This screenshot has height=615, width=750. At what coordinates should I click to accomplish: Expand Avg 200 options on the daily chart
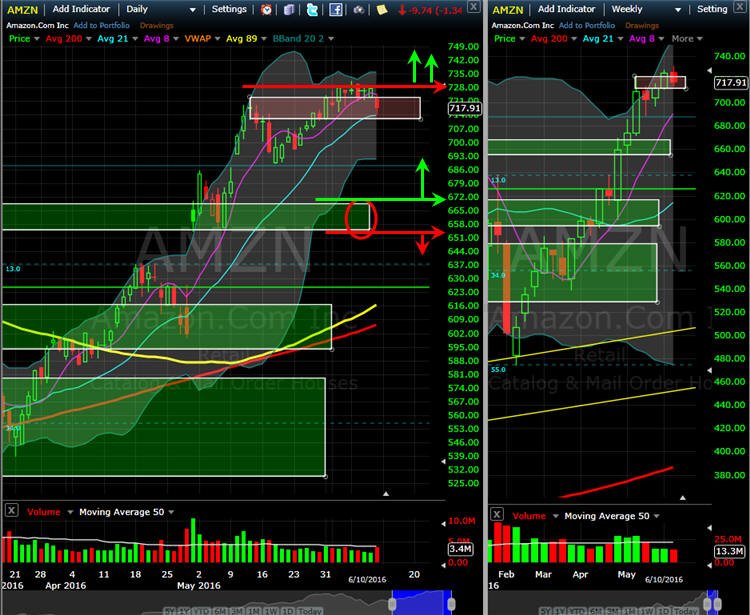click(89, 39)
